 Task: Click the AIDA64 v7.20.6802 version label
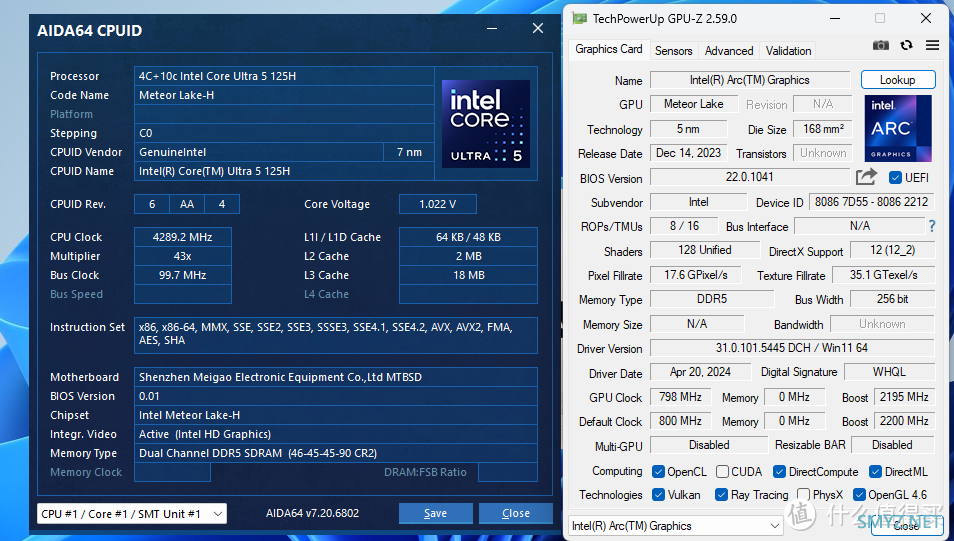tap(312, 514)
